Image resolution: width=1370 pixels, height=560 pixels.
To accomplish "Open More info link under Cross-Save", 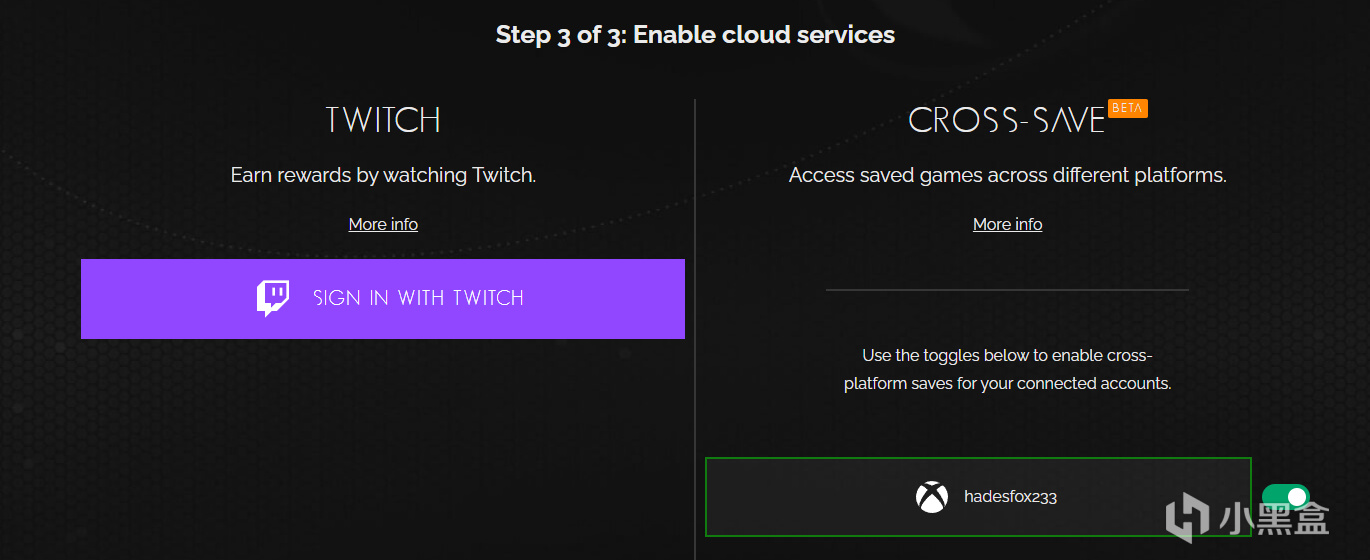I will pos(1007,224).
